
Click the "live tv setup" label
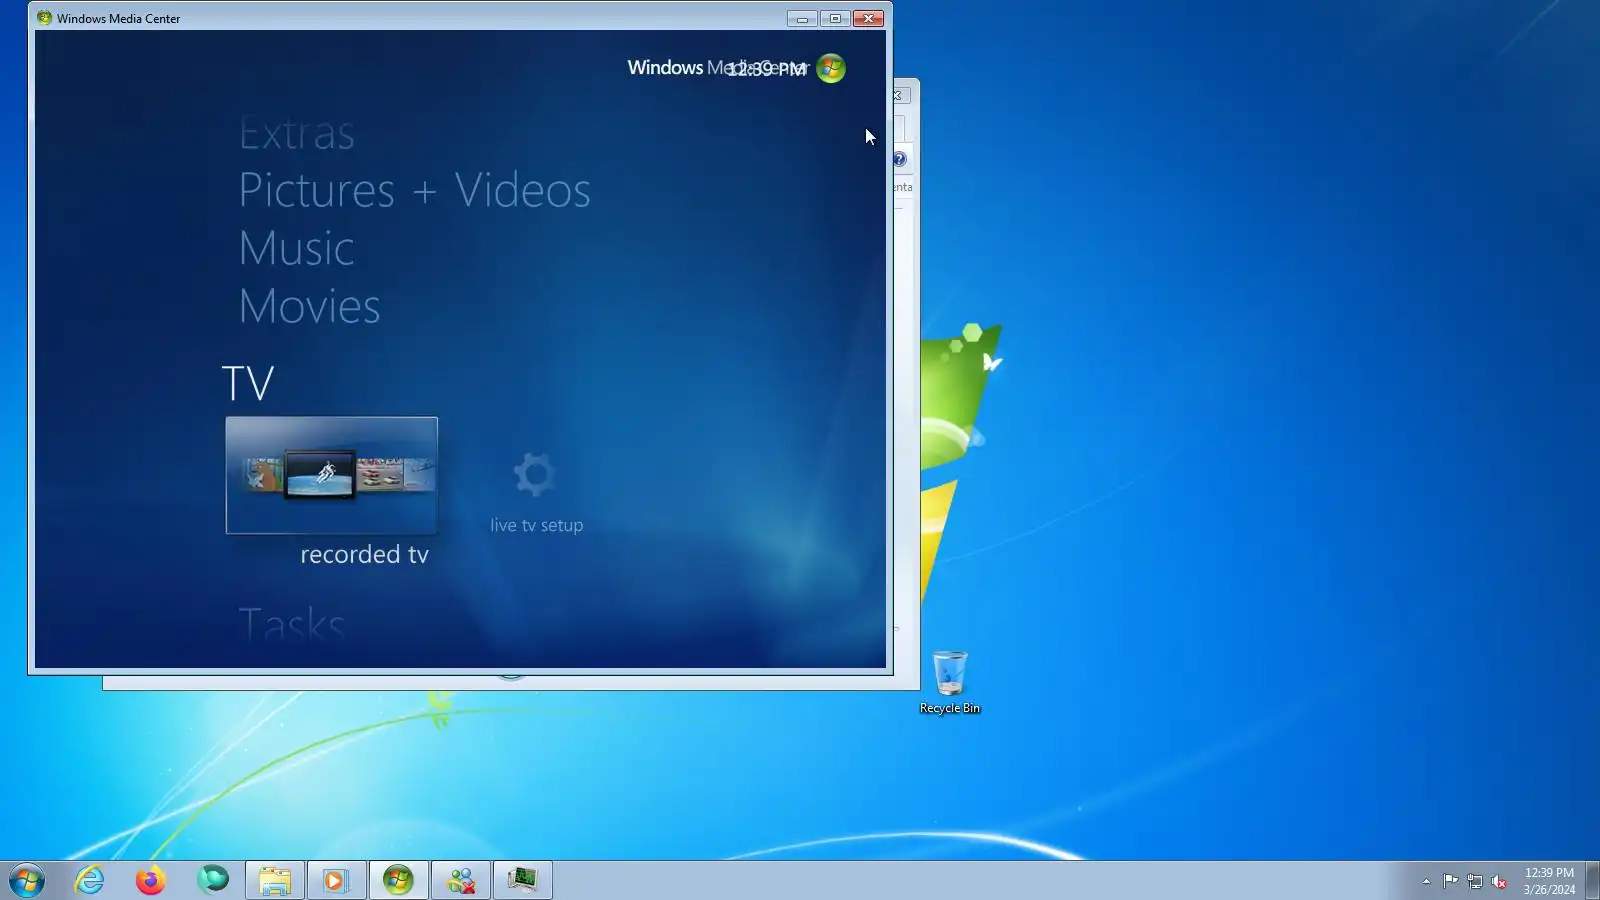click(536, 525)
